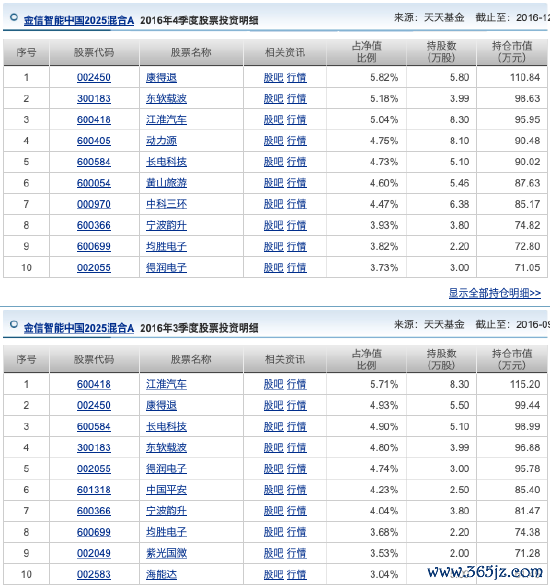Screen dimensions: 550x587
Task: Open stock code 600054
Action: pyautogui.click(x=94, y=183)
